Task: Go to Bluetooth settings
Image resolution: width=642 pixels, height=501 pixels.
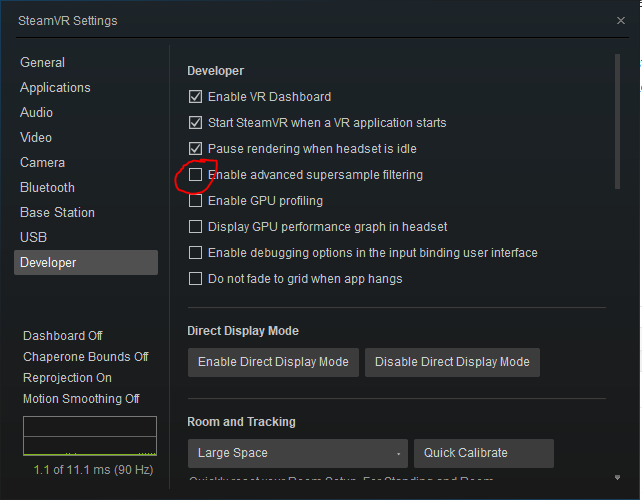Action: click(x=47, y=187)
